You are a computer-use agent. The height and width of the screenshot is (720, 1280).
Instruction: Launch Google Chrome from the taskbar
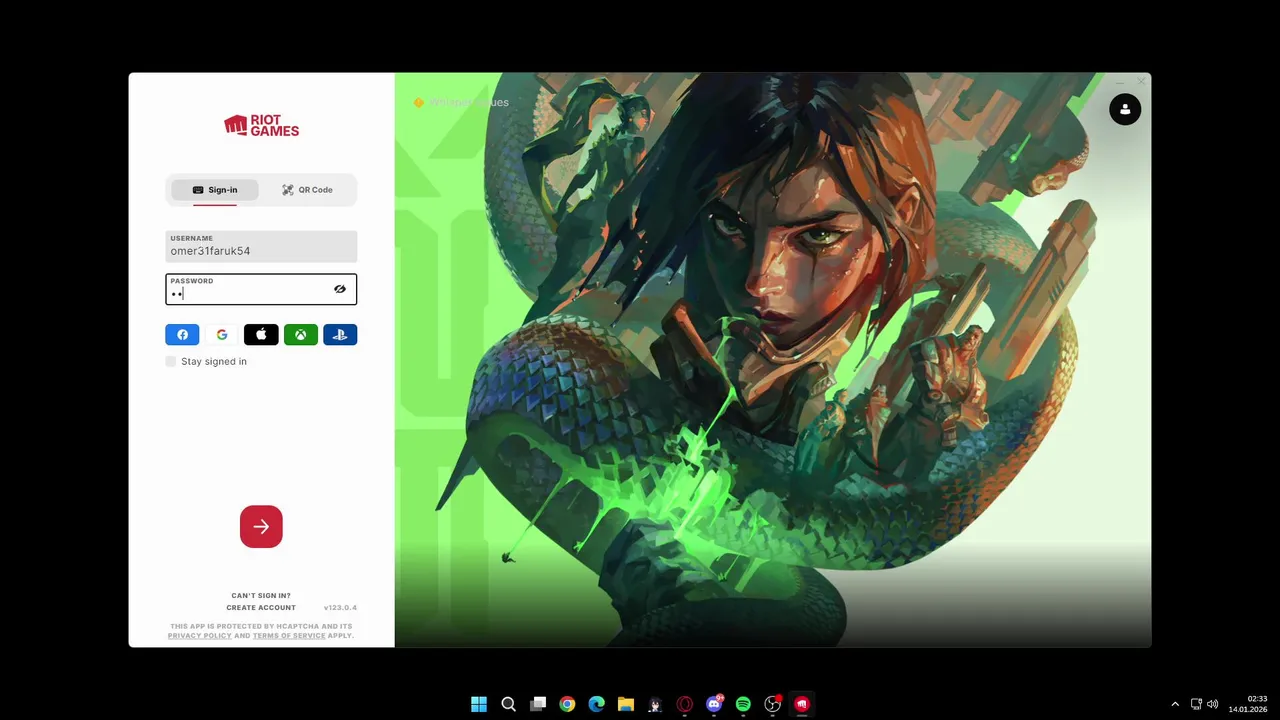point(567,704)
